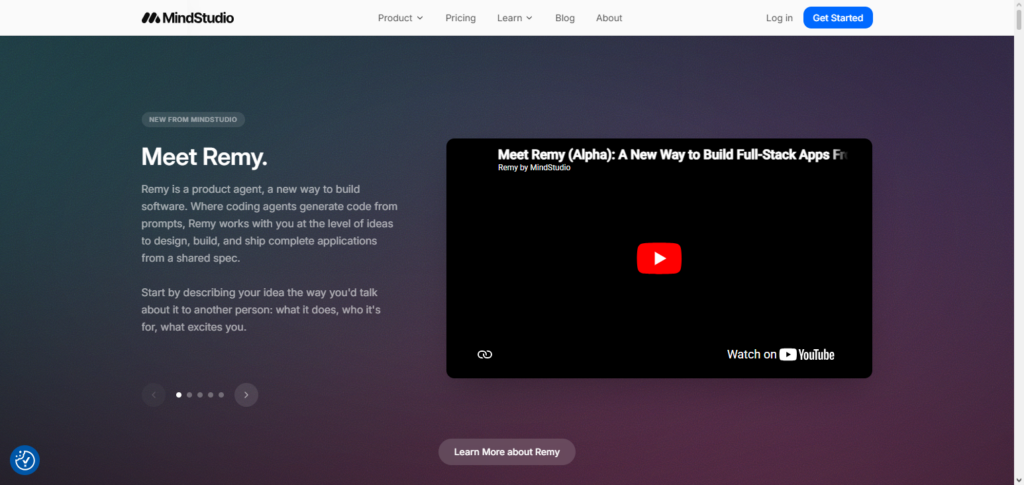The width and height of the screenshot is (1024, 485).
Task: Open the cookie consent preferences icon
Action: click(x=25, y=460)
